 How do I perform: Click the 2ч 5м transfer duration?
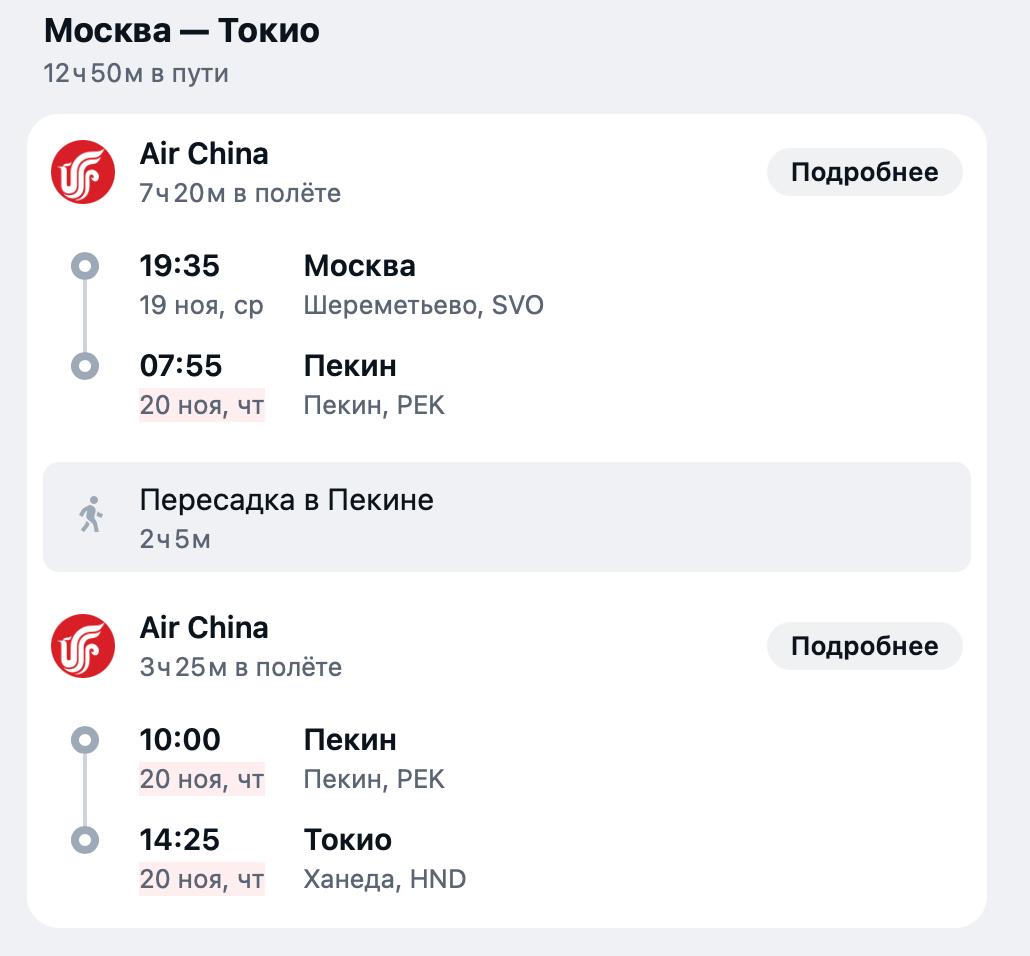pos(175,539)
